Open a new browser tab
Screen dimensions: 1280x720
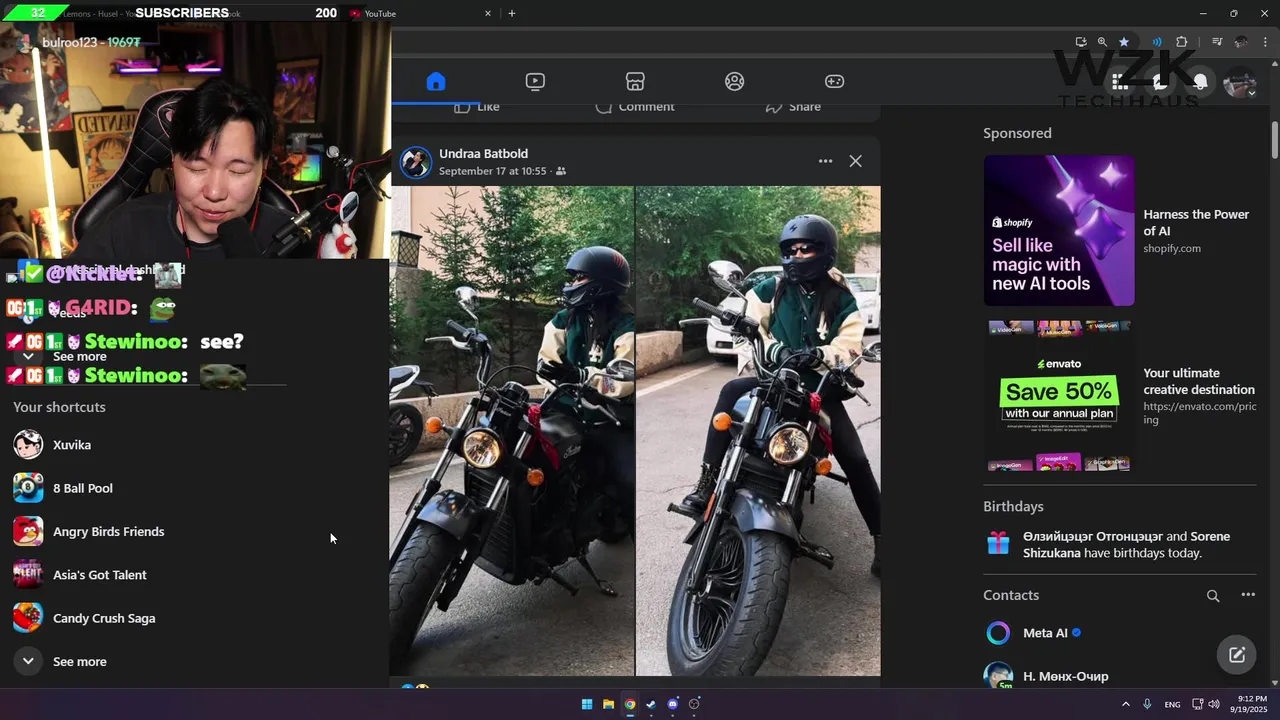(x=512, y=13)
